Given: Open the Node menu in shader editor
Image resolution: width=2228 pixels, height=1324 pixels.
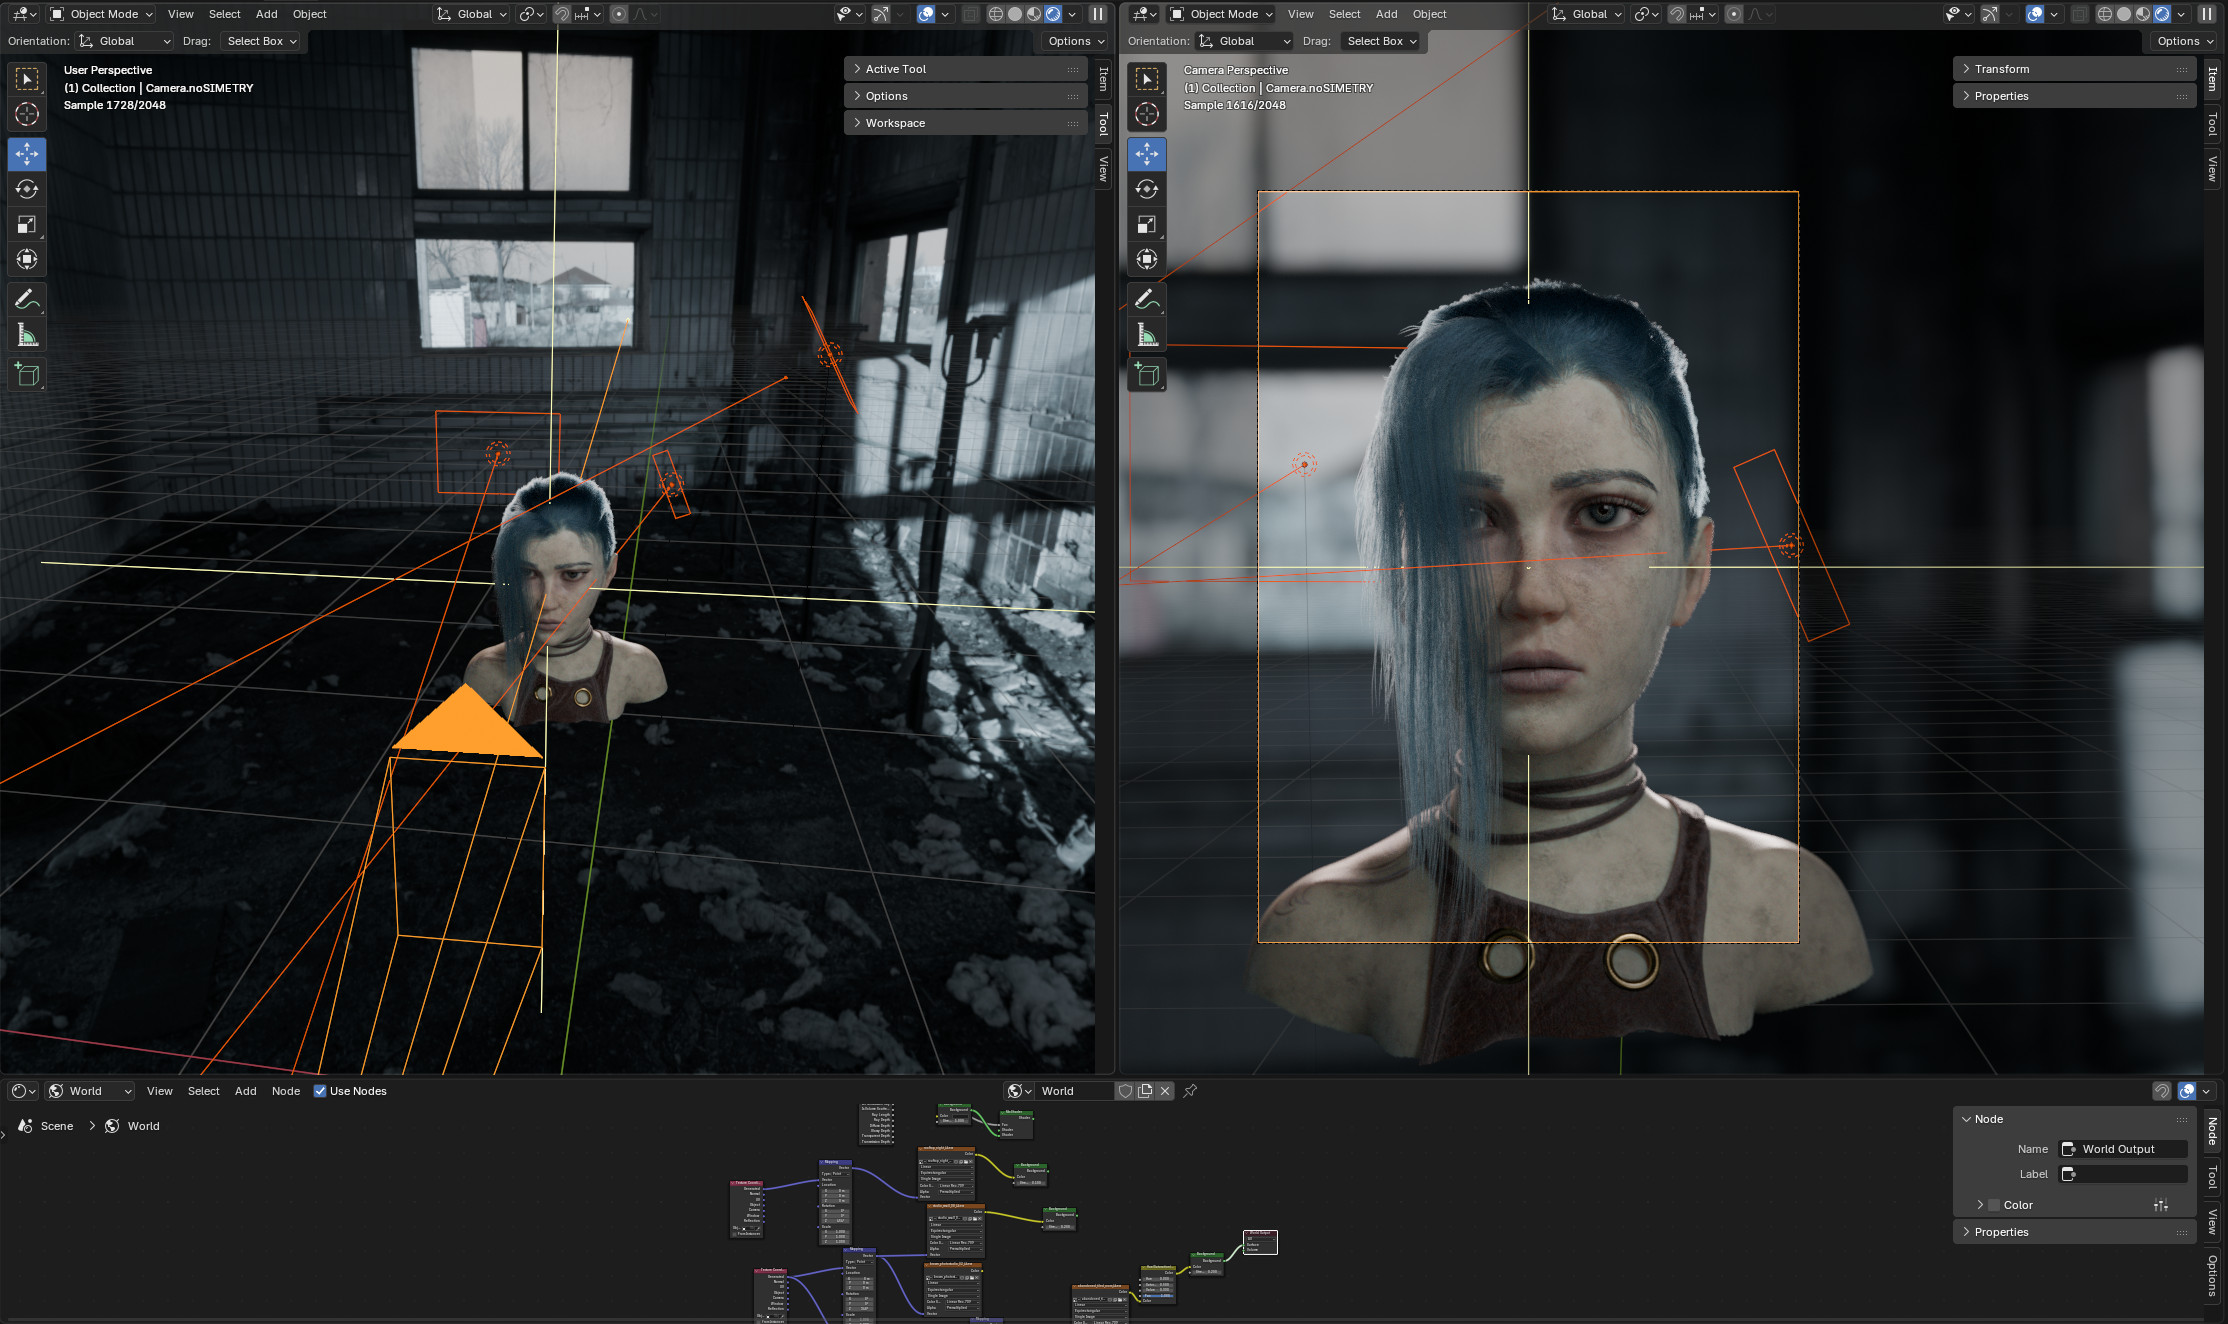Looking at the screenshot, I should [x=285, y=1091].
